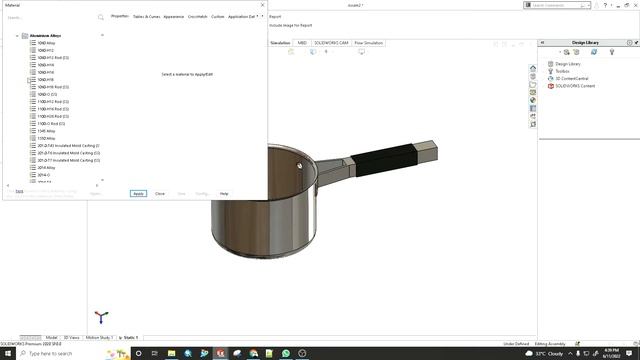Viewport: 640px width, 360px height.
Task: Switch to the 3D Views bottom tab
Action: [x=71, y=338]
